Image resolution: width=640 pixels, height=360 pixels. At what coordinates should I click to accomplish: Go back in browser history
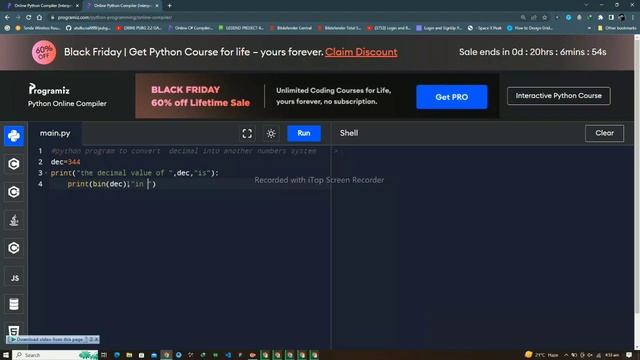point(7,18)
